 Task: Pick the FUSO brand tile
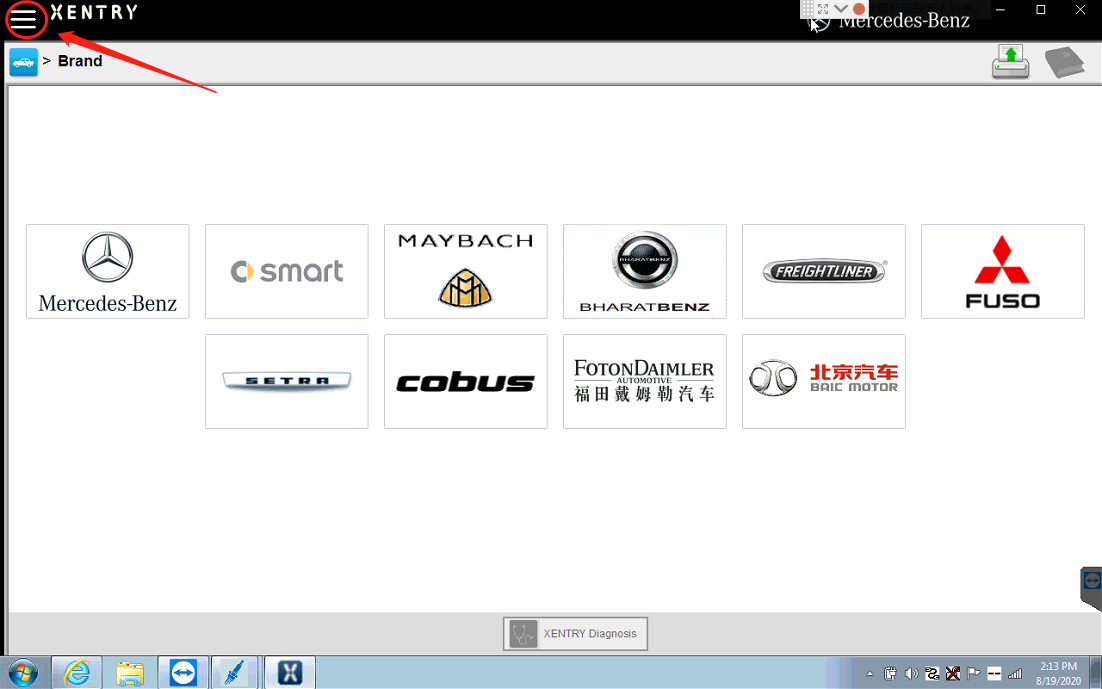[1003, 271]
